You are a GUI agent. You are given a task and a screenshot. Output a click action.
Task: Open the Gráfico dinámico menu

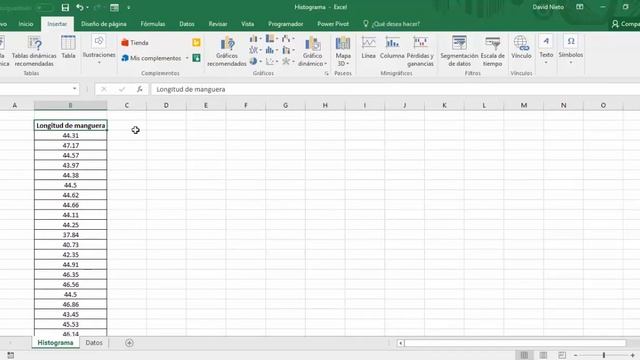click(312, 51)
